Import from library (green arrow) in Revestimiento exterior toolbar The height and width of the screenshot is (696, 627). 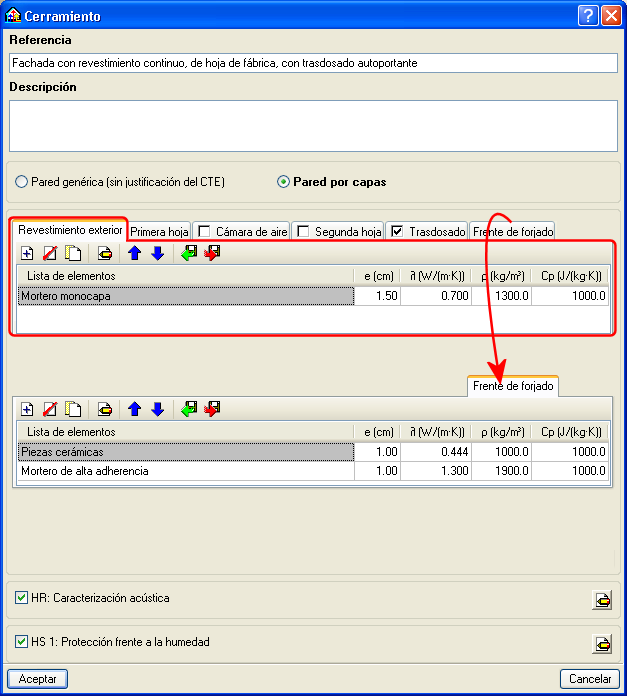tap(189, 253)
